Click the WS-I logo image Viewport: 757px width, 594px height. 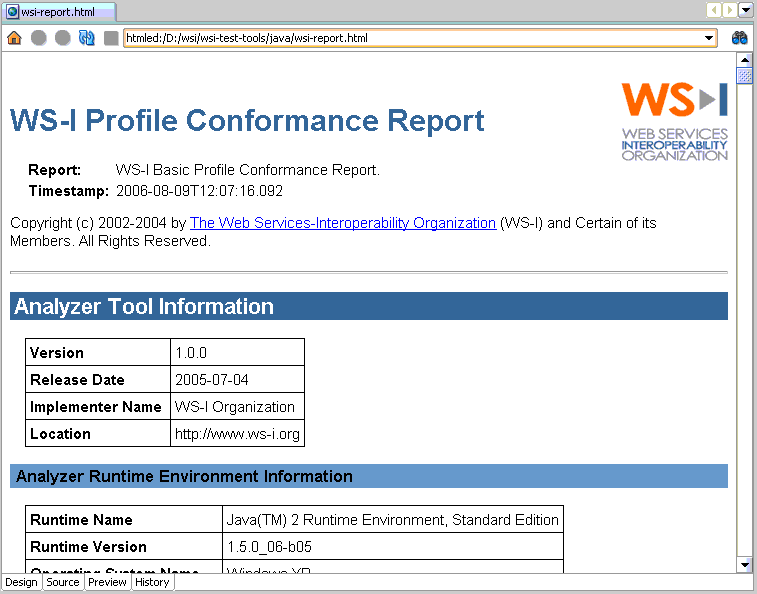coord(674,121)
